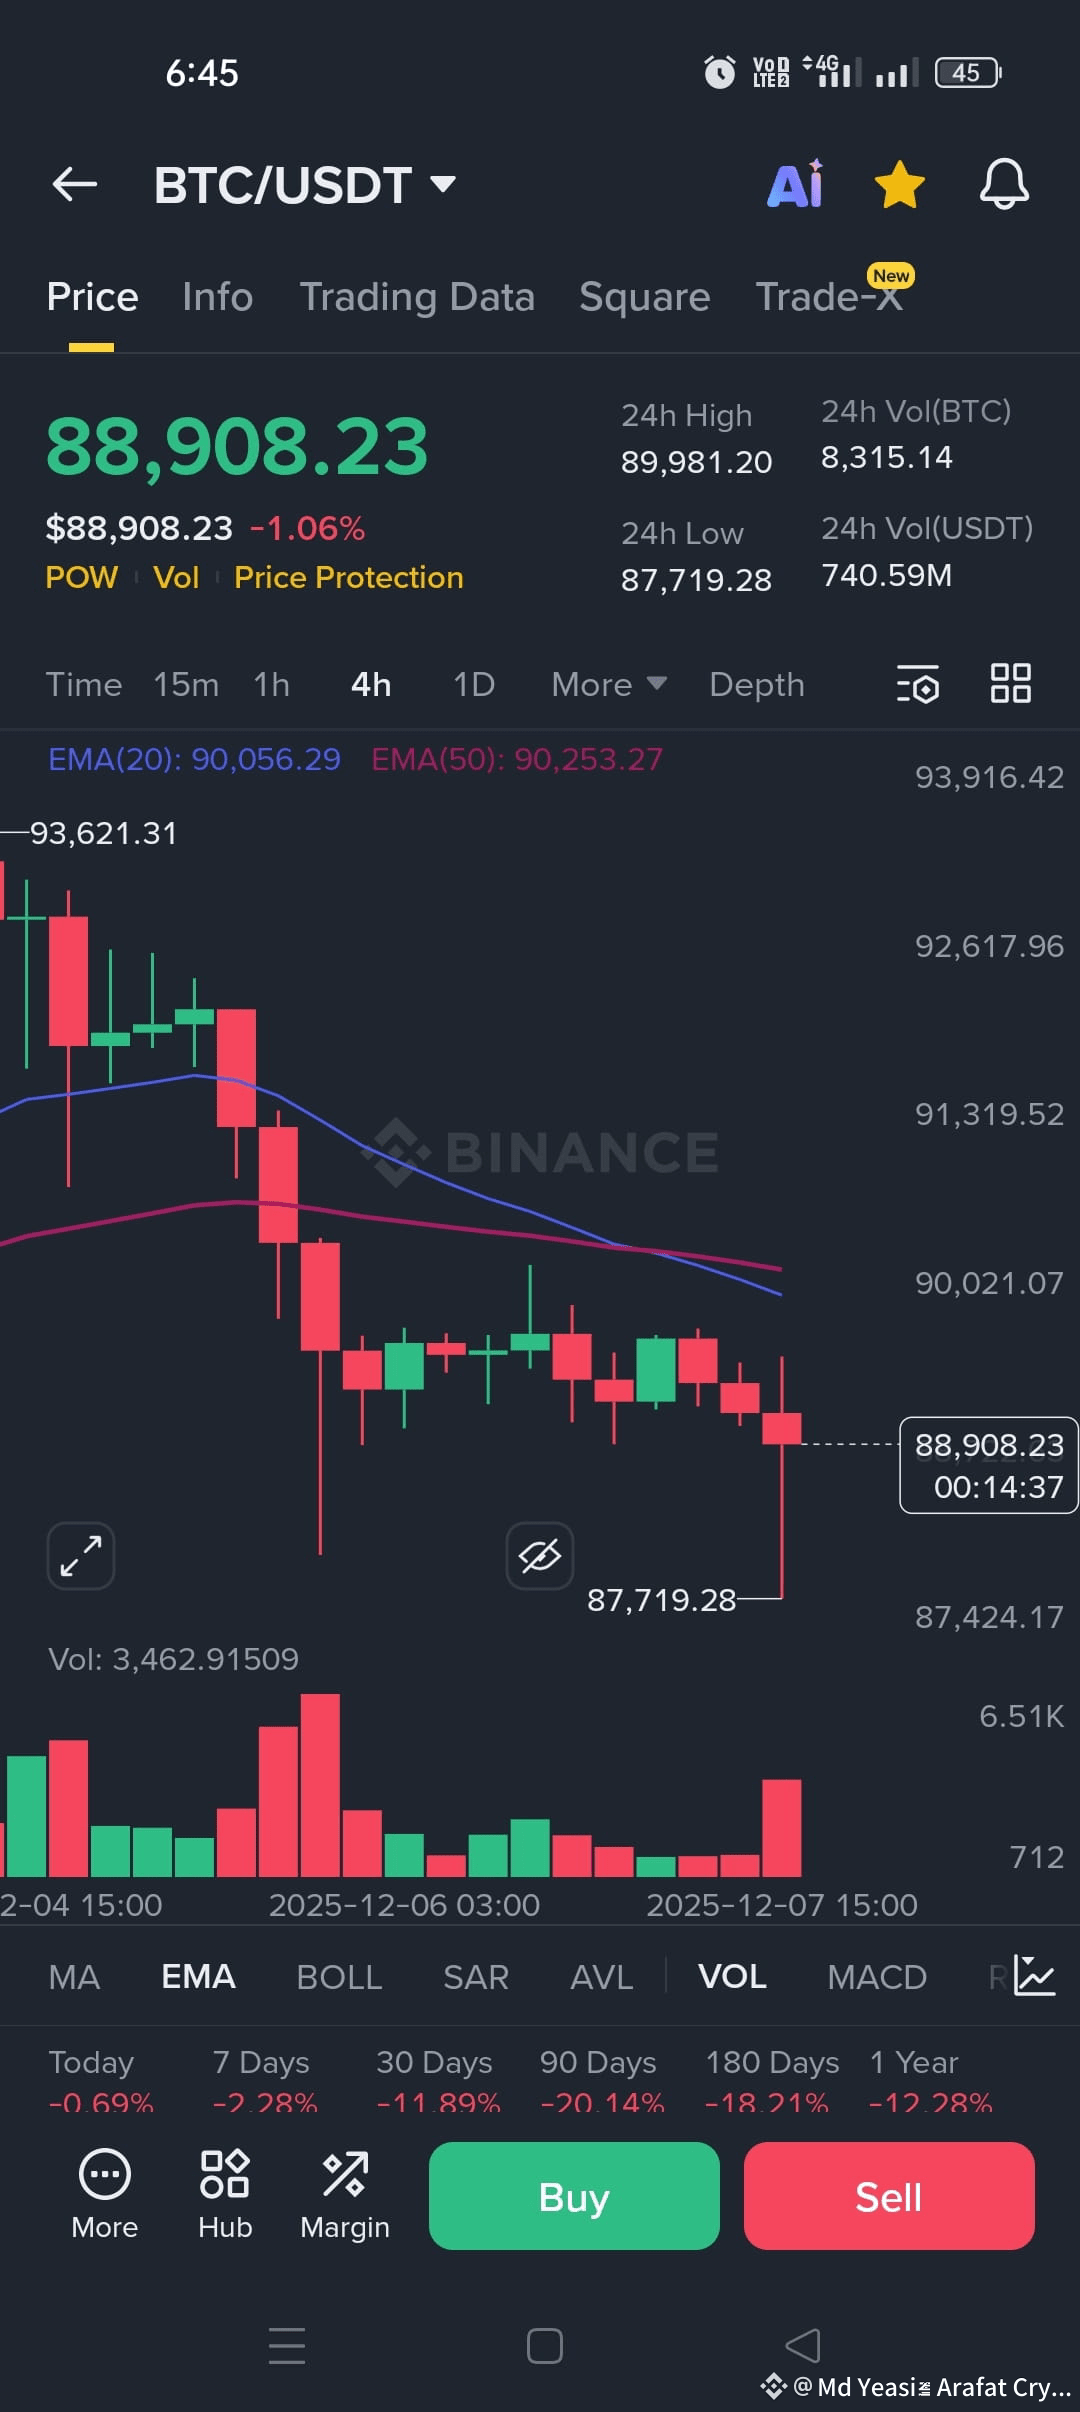Switch to Trading Data tab
This screenshot has width=1080, height=2412.
[417, 297]
